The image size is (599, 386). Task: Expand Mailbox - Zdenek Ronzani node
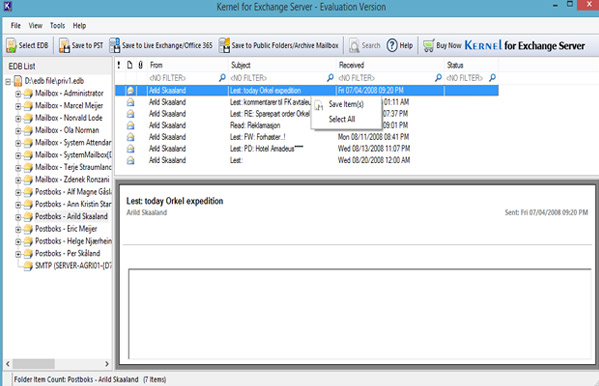pos(18,180)
